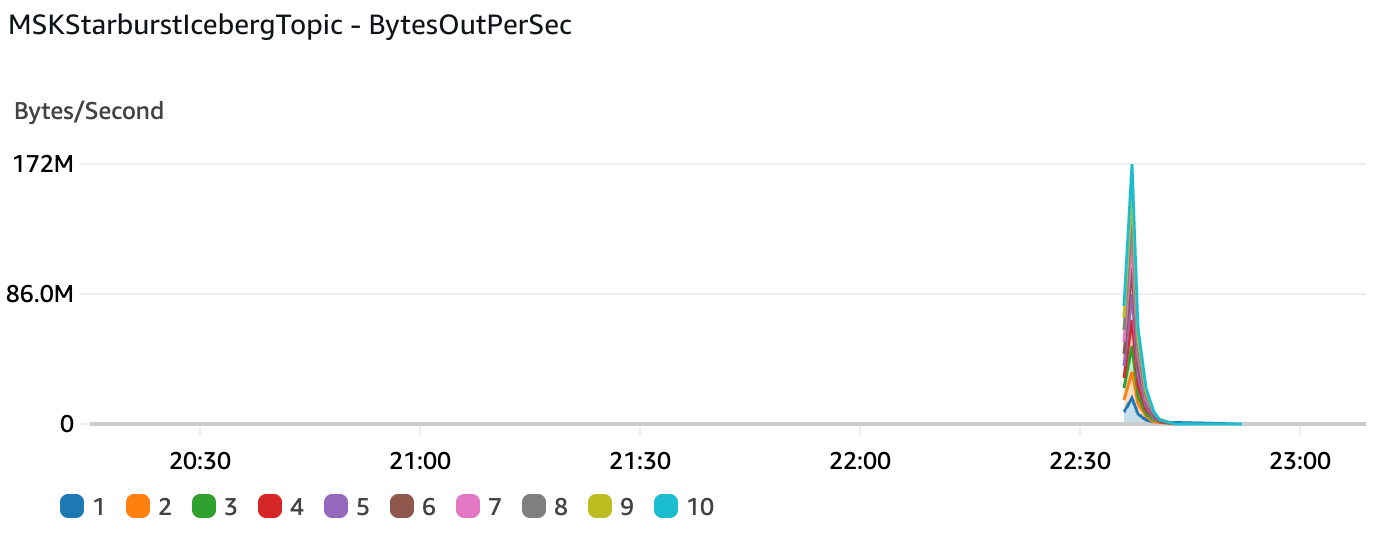Click the 22:00 time axis label
Screen dimensions: 1376x538
tap(860, 463)
